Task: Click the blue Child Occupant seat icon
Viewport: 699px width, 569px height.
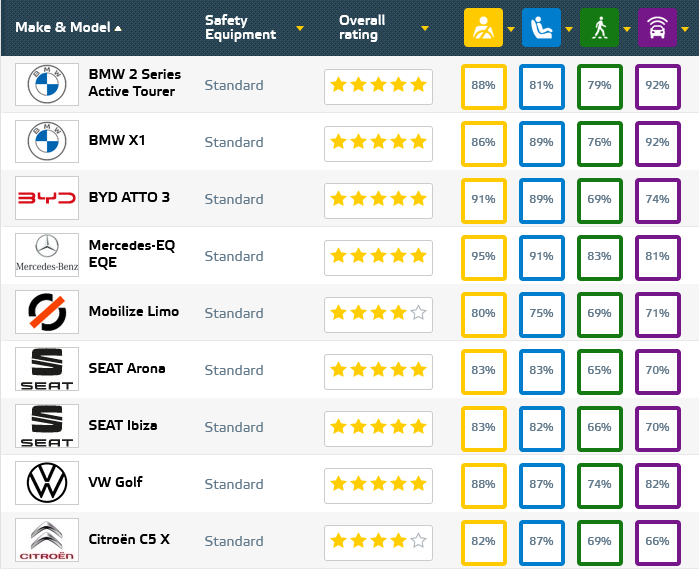Action: (541, 28)
